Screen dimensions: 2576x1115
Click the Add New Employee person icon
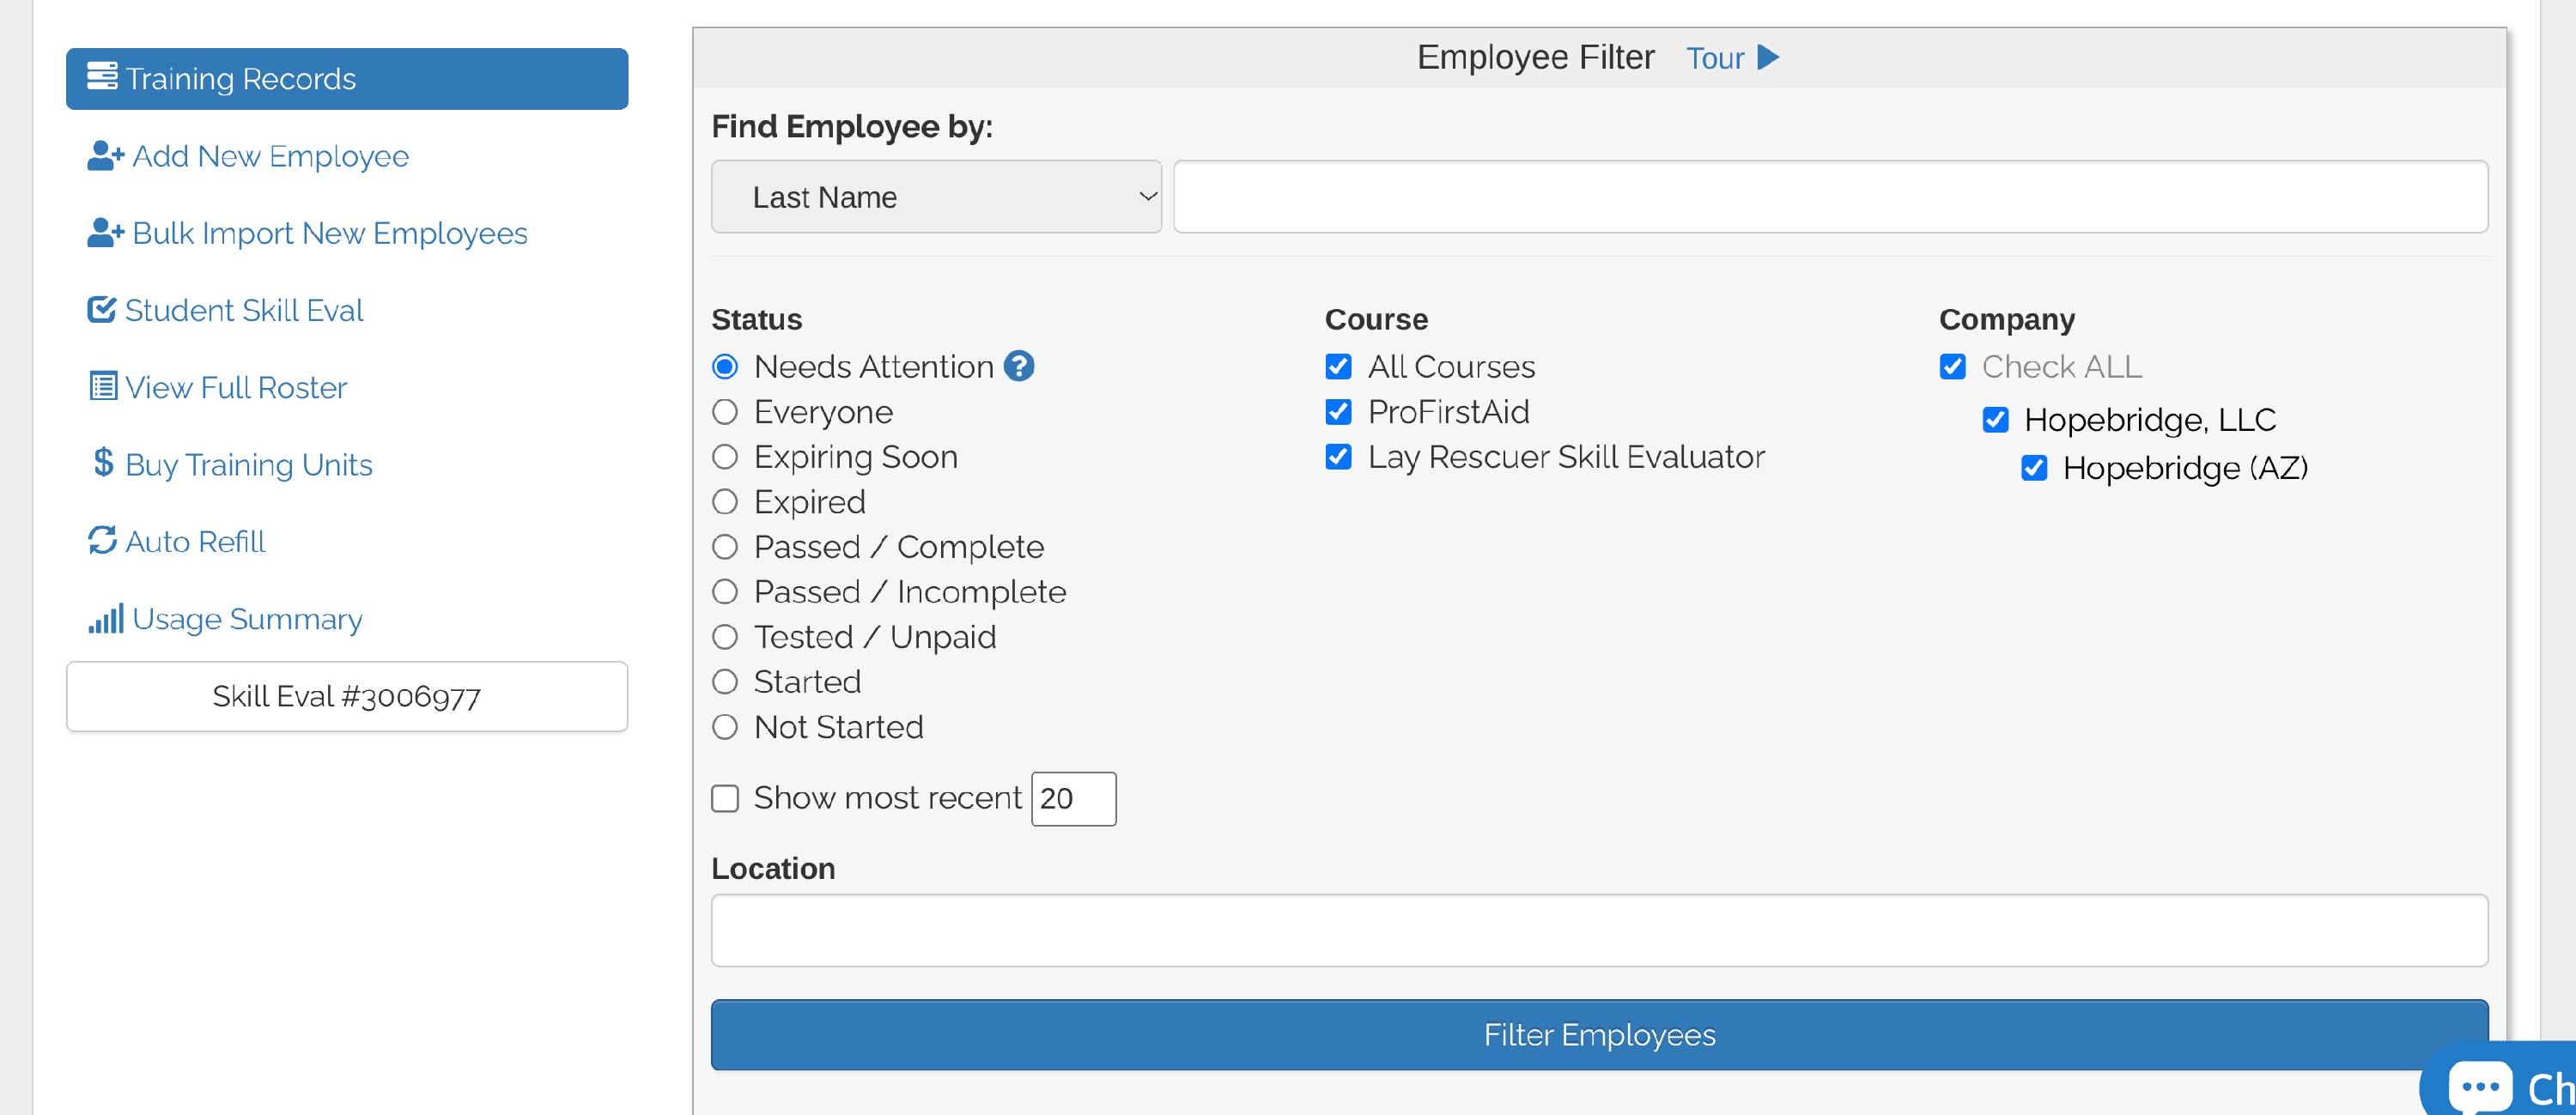tap(105, 156)
